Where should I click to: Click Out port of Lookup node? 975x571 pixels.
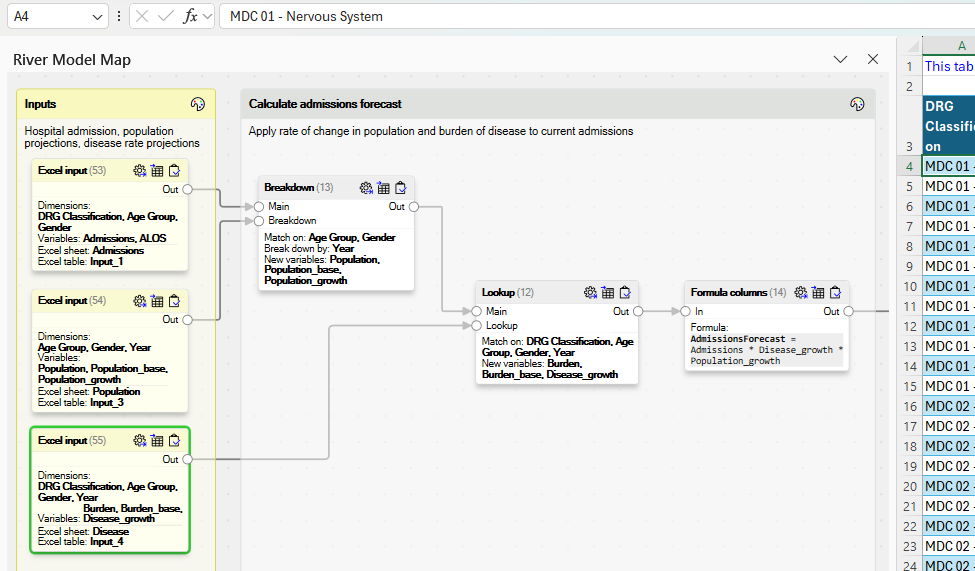[x=638, y=311]
